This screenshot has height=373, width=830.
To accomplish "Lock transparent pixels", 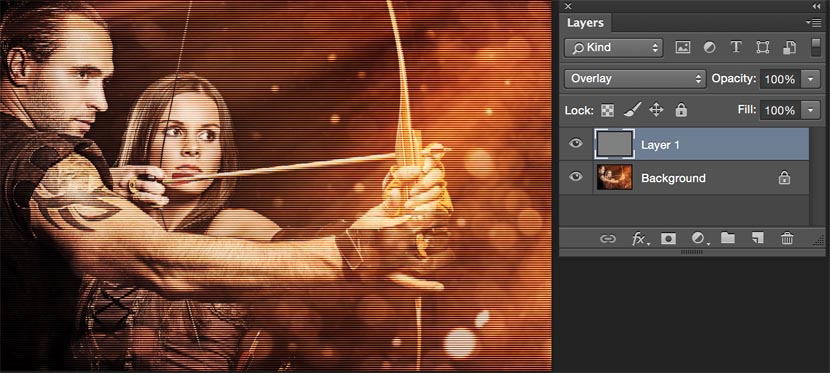I will (608, 111).
